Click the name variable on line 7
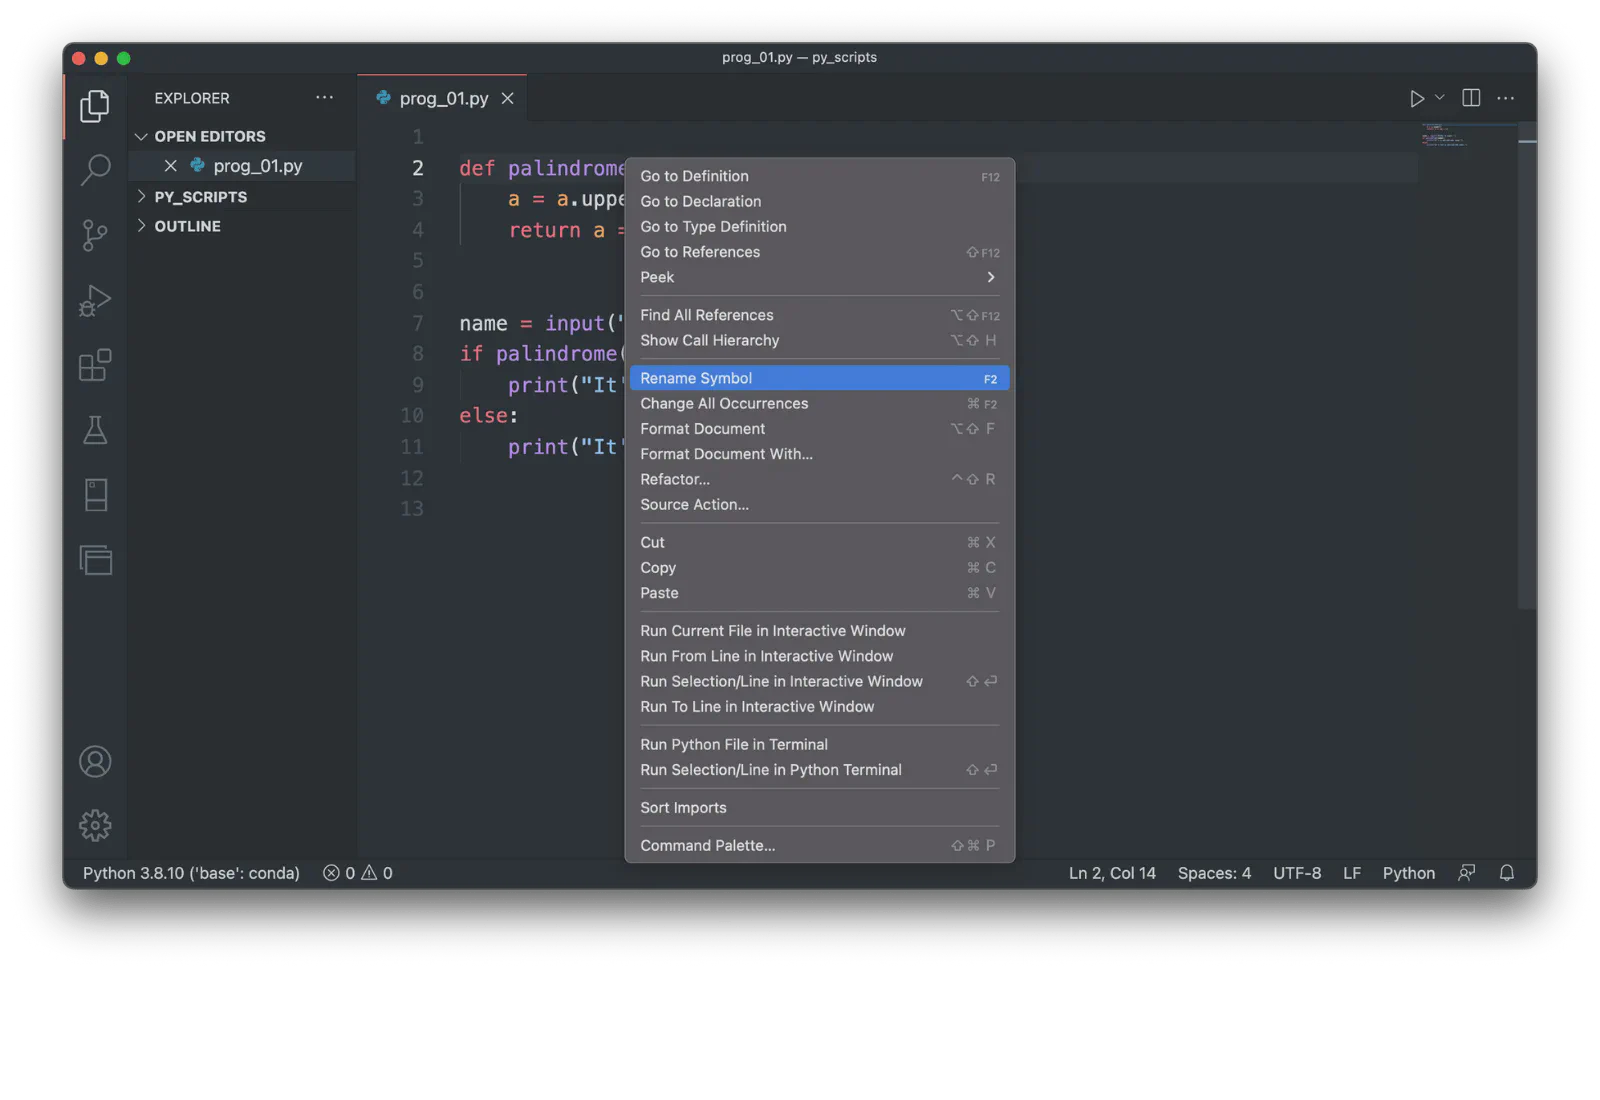Image resolution: width=1600 pixels, height=1100 pixels. click(483, 323)
